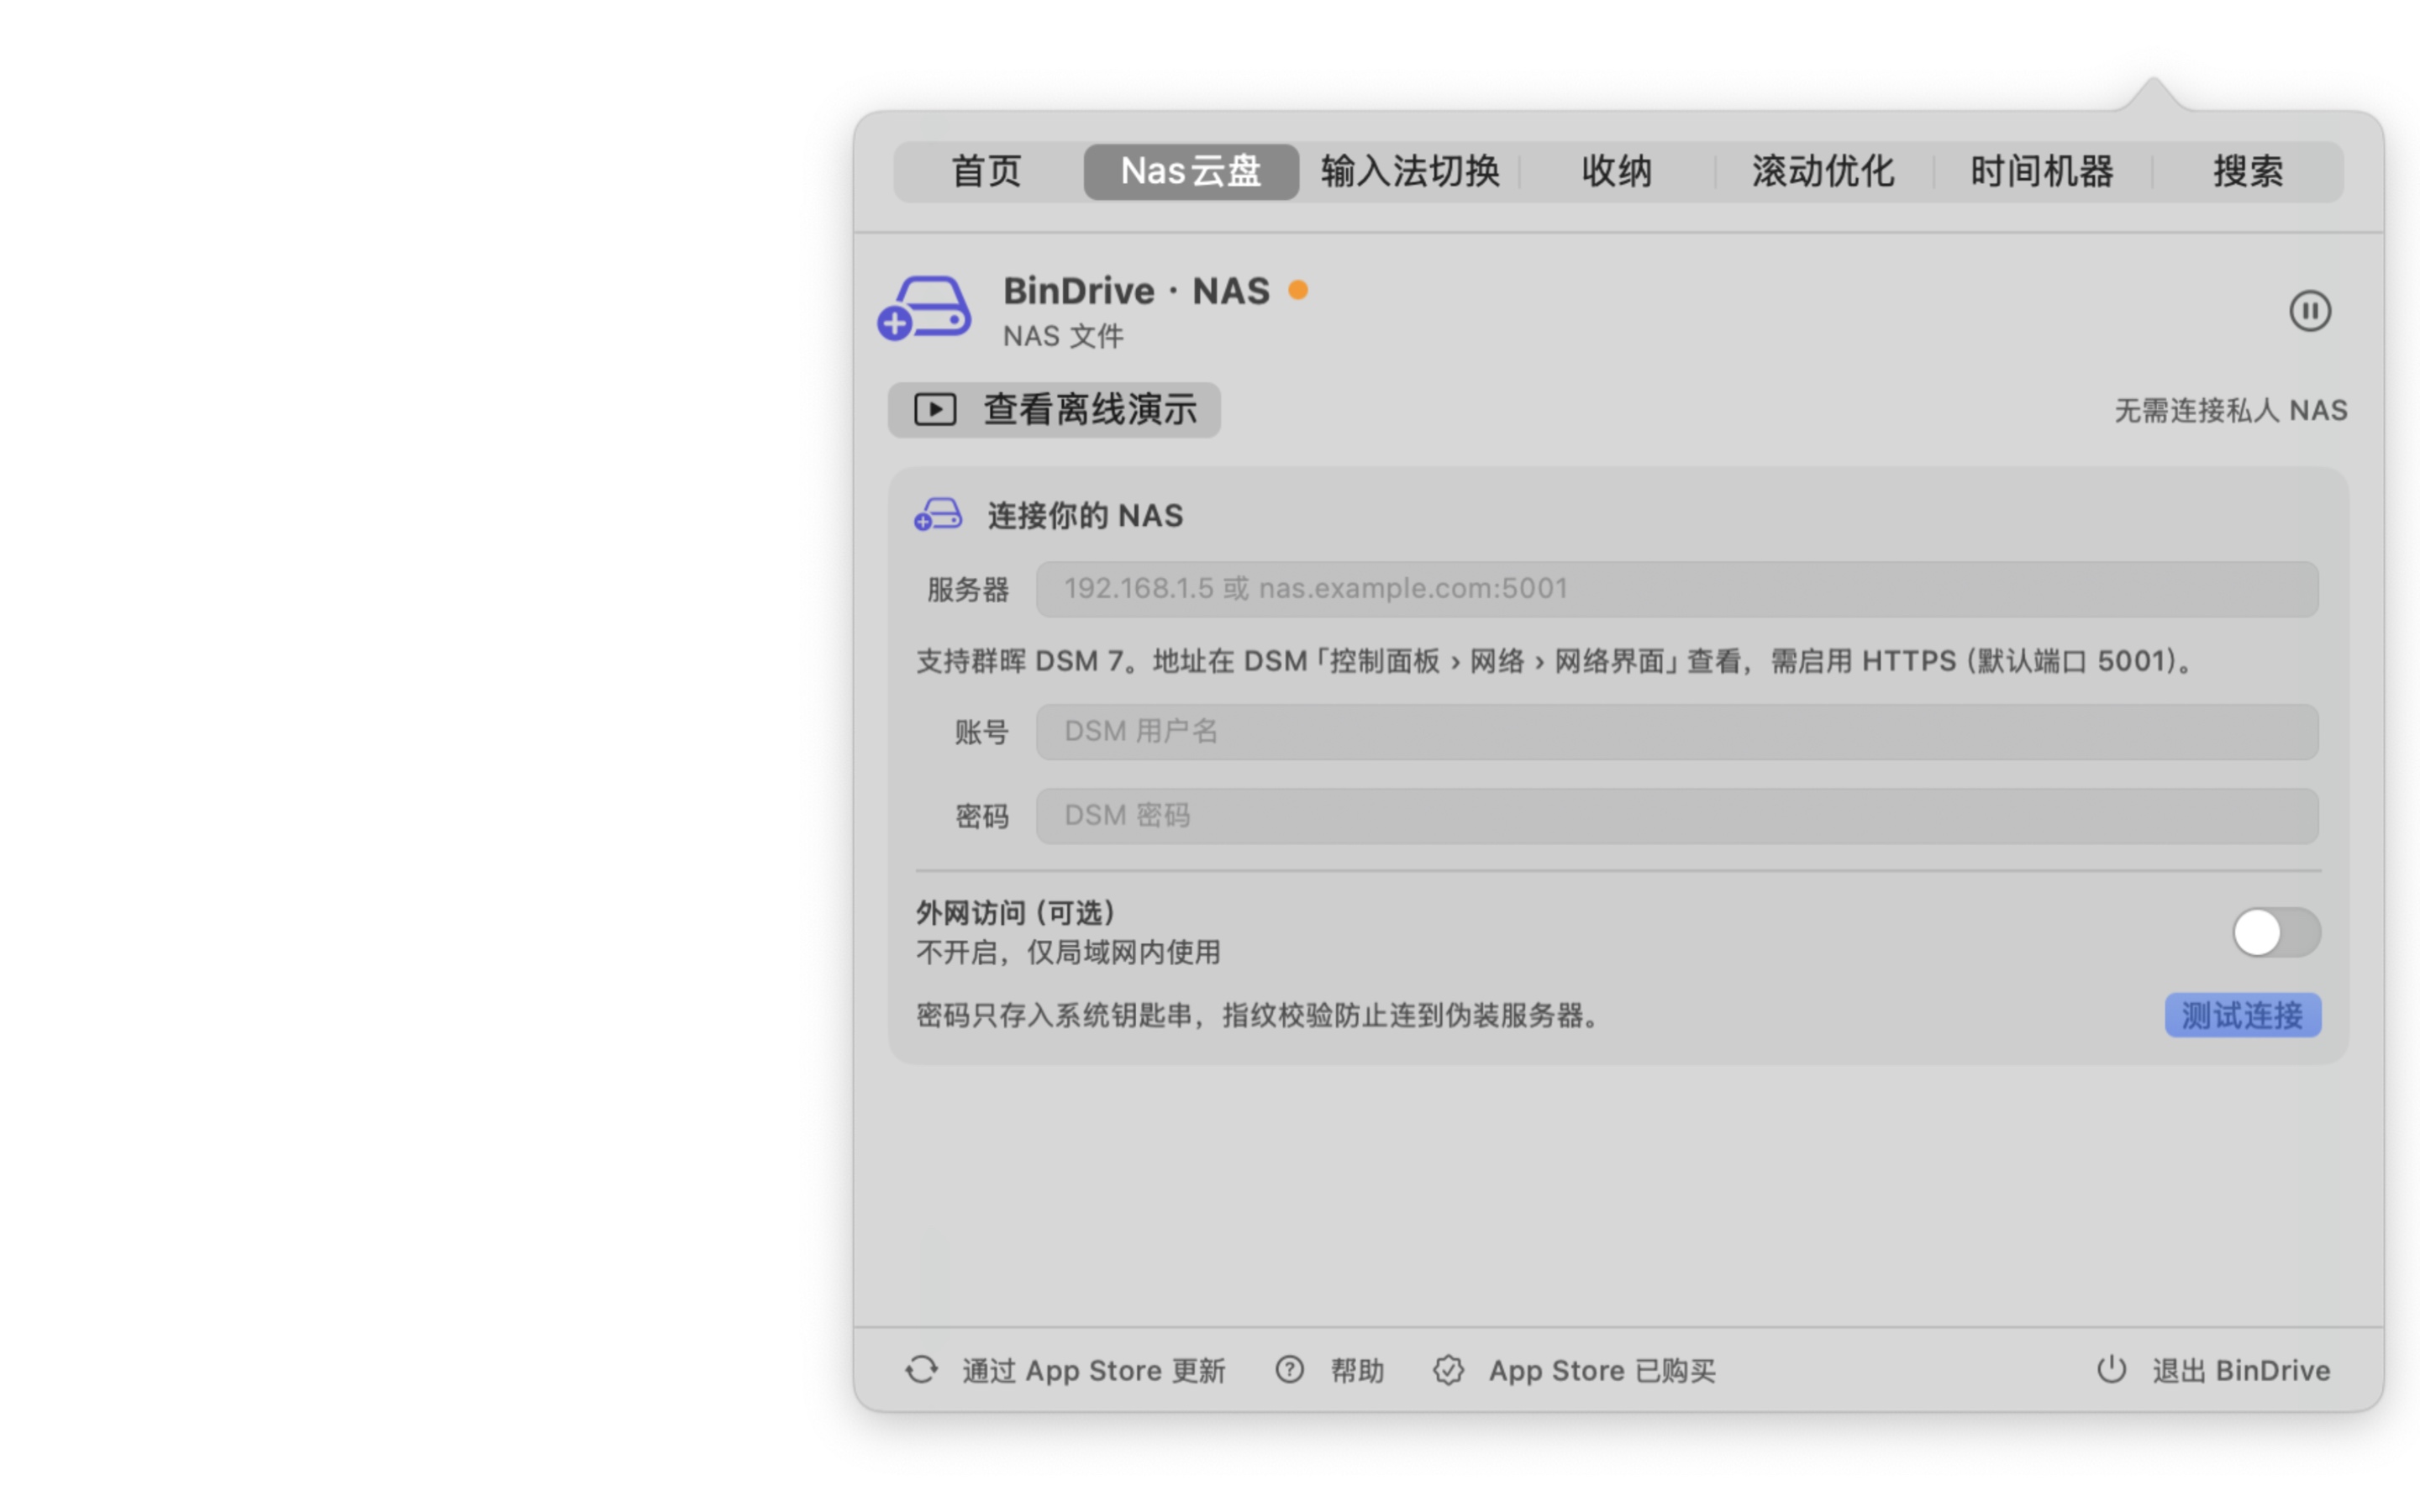Click the 连接你的 NAS heading
2420x1512 pixels.
1085,516
